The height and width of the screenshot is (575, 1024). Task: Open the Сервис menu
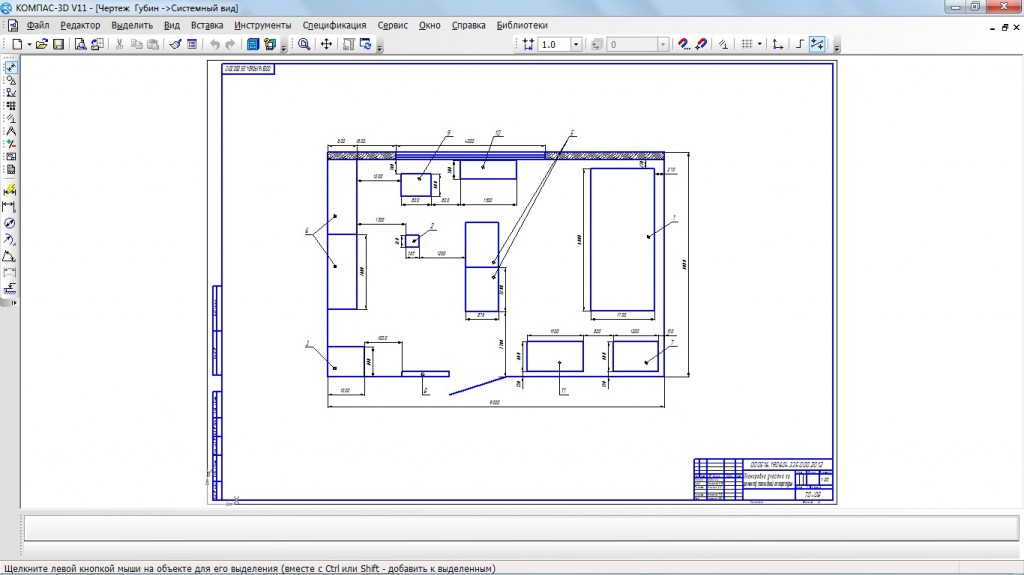[x=392, y=25]
